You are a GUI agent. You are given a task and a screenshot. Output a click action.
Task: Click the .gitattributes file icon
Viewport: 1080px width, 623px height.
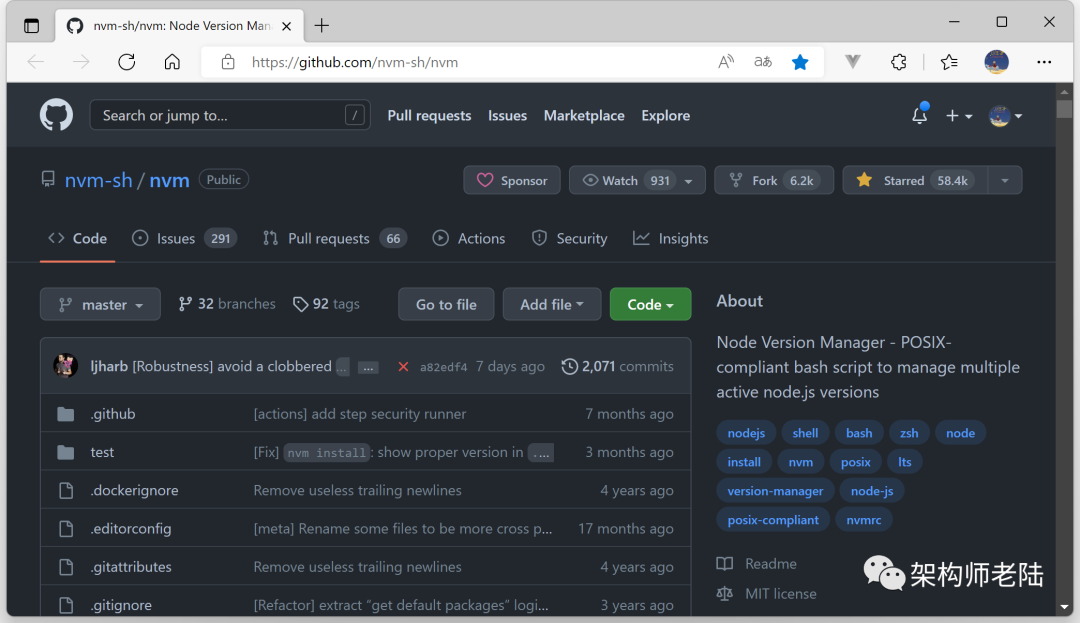65,567
